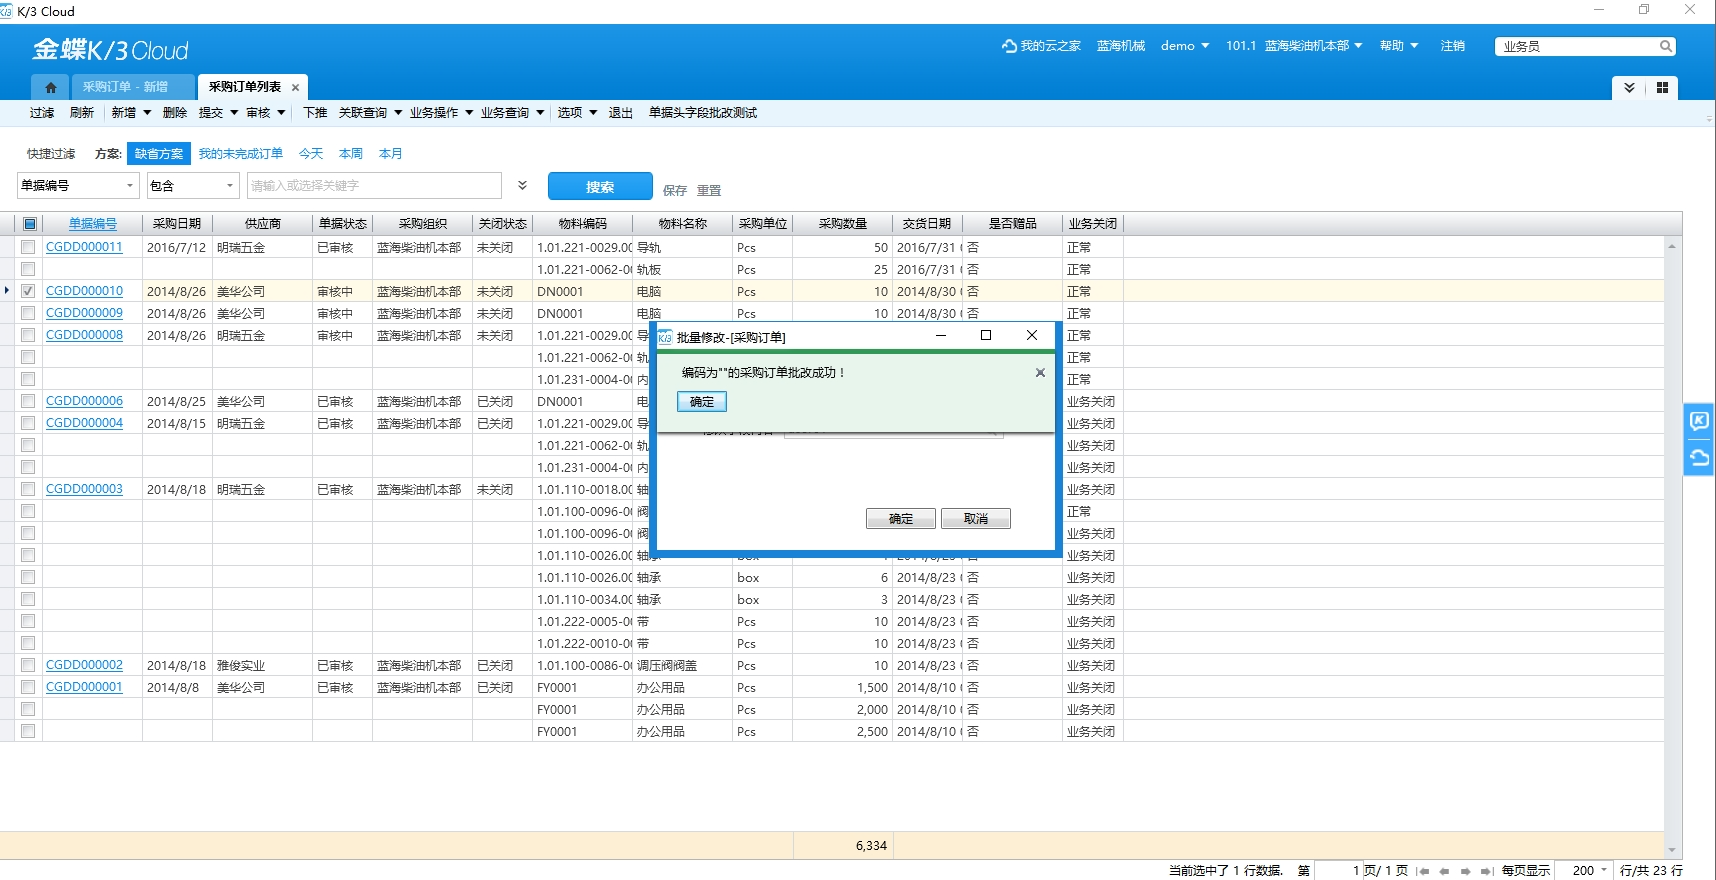
Task: Expand the 提交 dropdown arrow
Action: click(x=234, y=113)
